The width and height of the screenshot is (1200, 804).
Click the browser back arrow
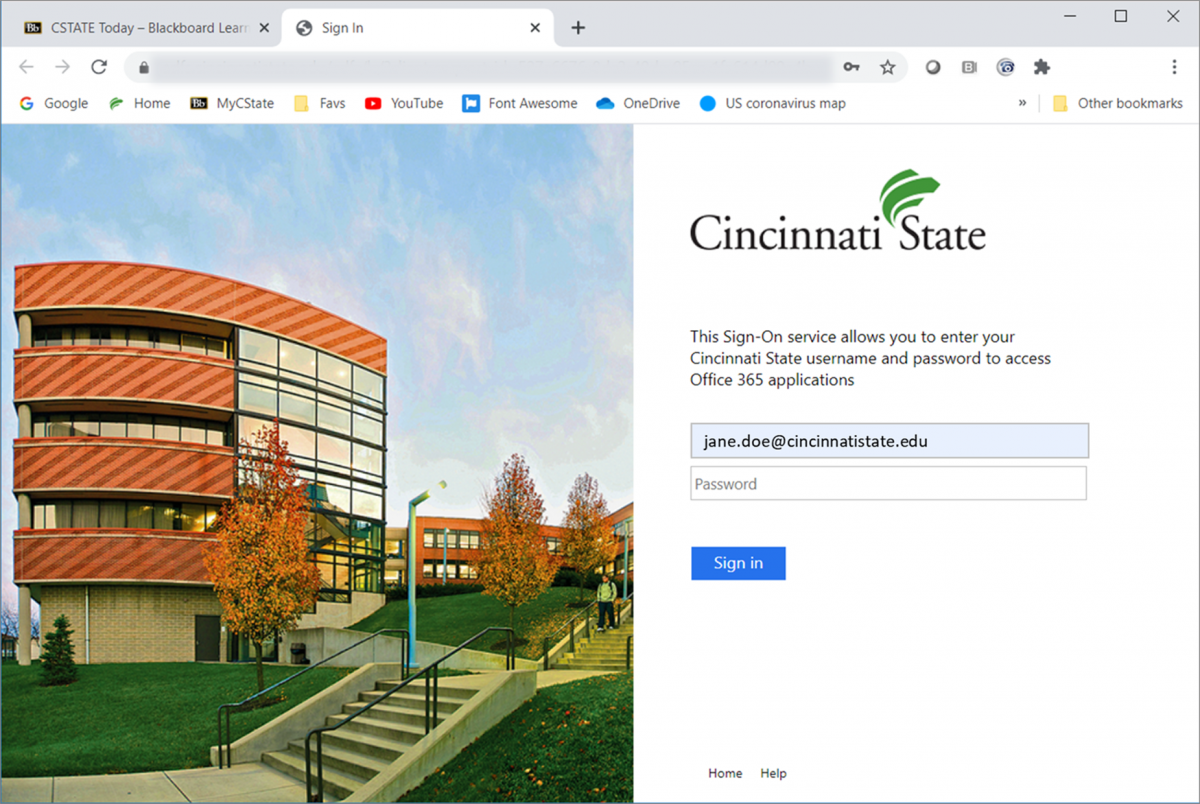pyautogui.click(x=26, y=67)
